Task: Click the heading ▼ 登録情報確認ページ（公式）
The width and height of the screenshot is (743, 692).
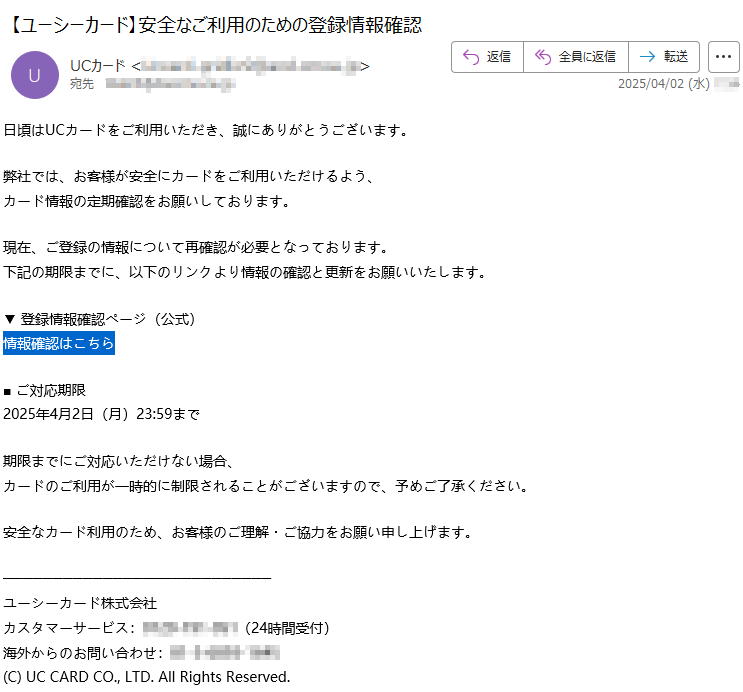Action: [x=99, y=319]
